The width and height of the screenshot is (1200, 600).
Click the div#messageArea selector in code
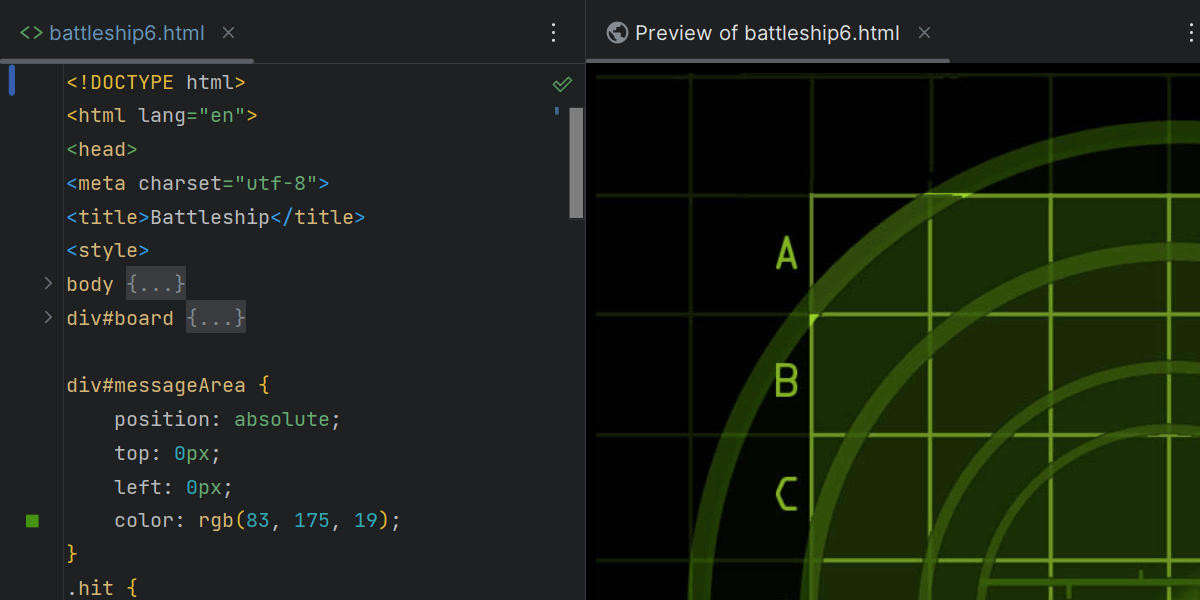pyautogui.click(x=156, y=386)
